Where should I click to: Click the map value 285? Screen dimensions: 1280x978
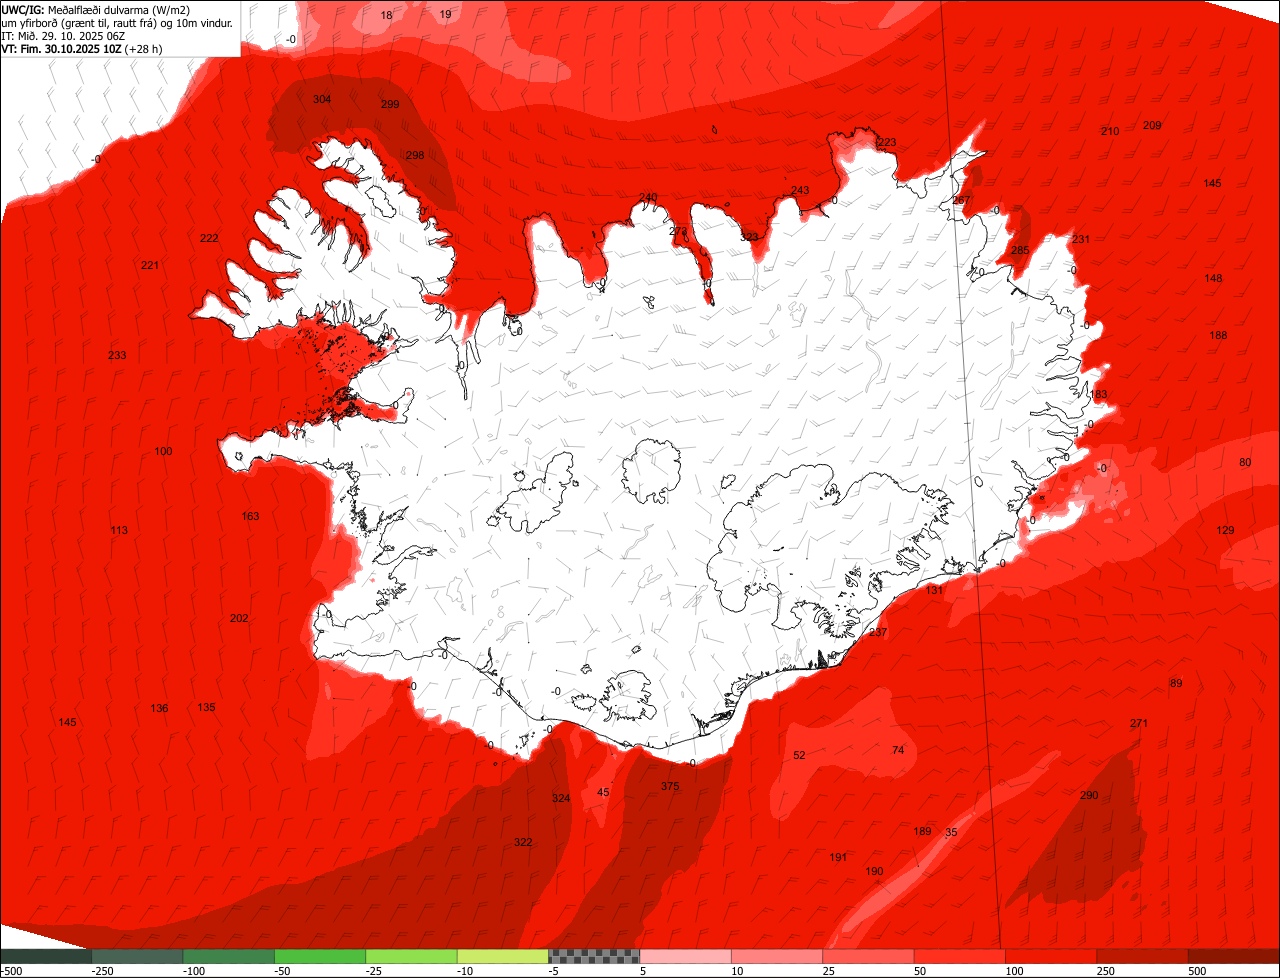coord(1020,250)
